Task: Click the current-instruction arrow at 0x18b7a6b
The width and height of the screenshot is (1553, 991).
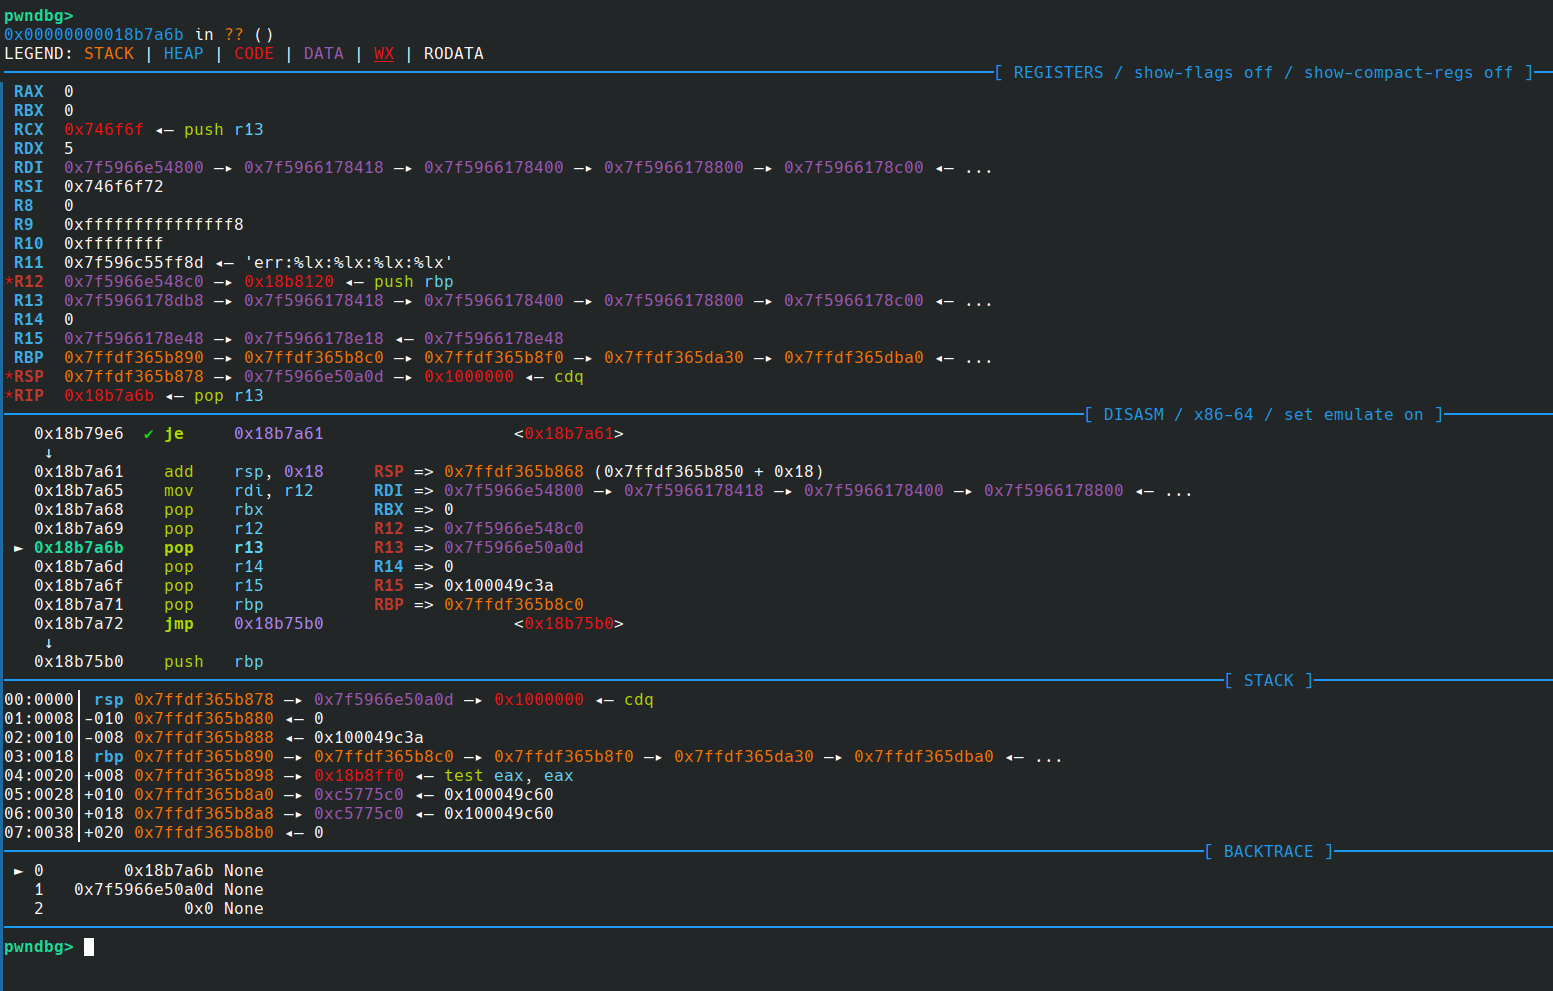Action: coord(18,548)
